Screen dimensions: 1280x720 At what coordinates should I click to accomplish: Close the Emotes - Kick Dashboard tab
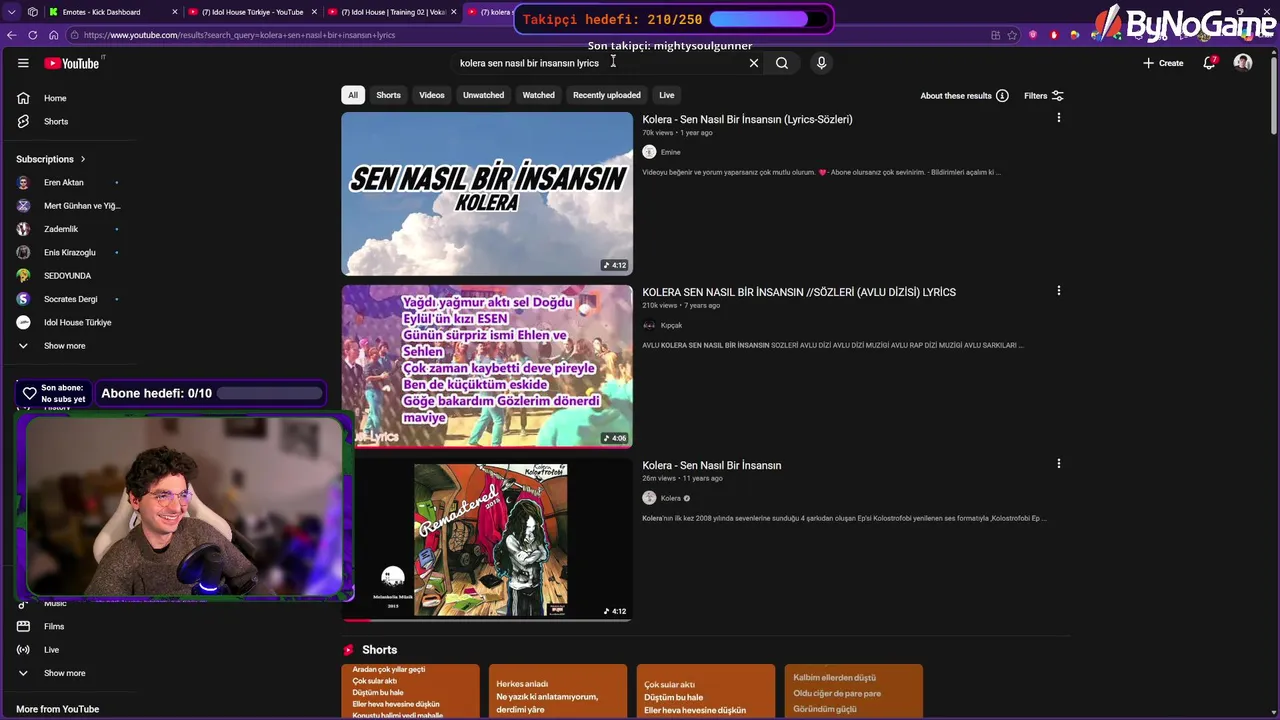175,12
